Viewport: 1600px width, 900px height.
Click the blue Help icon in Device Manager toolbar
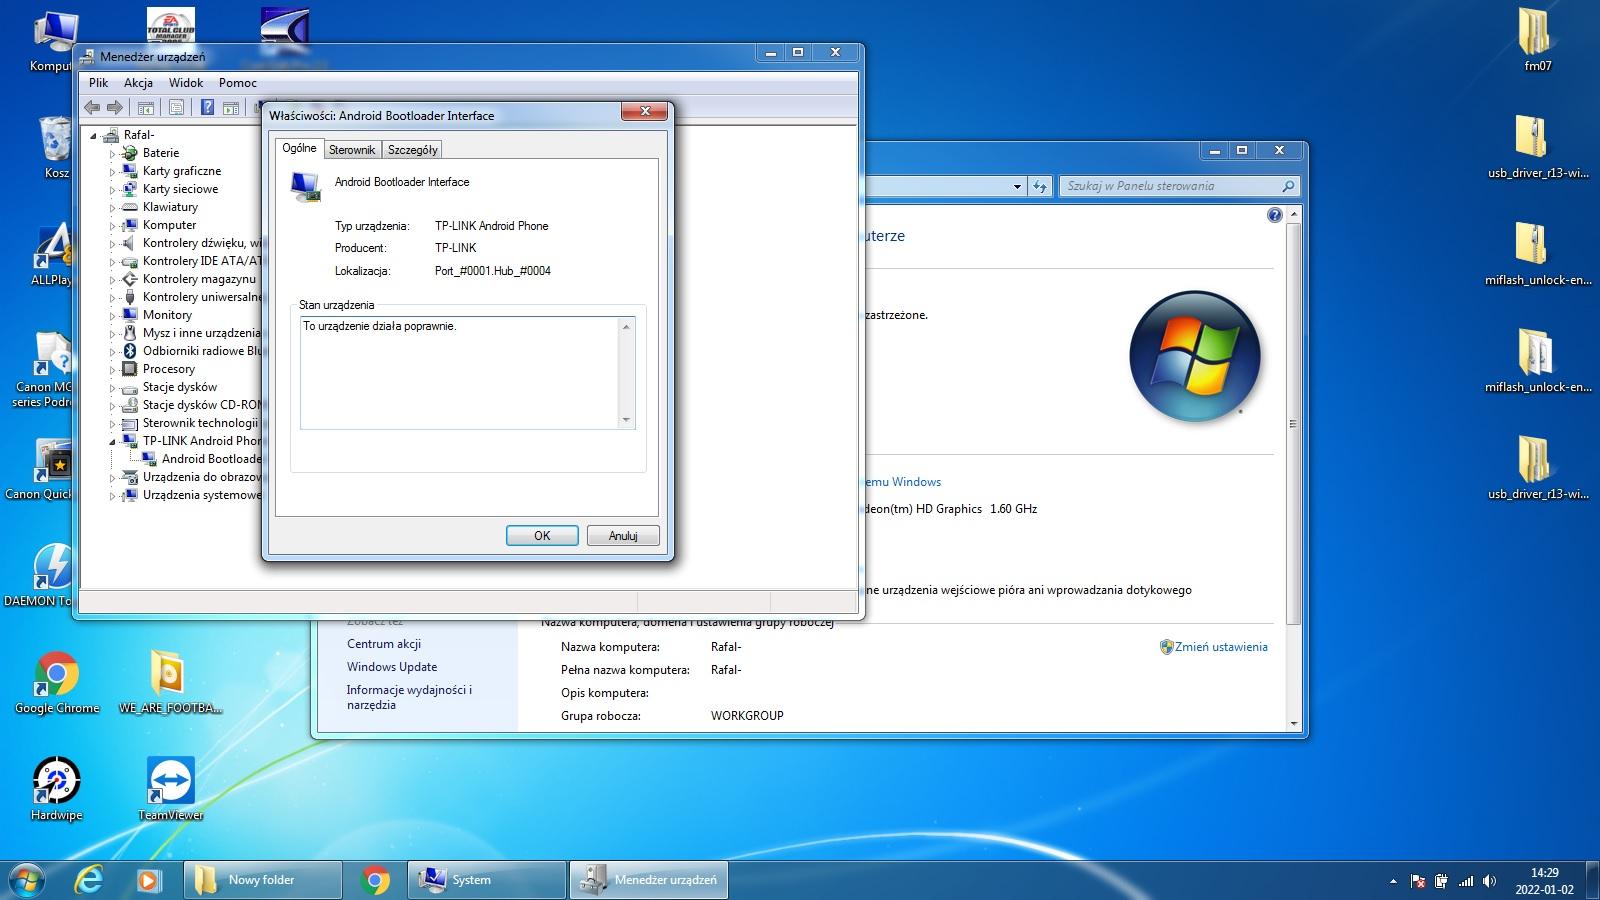pos(207,107)
